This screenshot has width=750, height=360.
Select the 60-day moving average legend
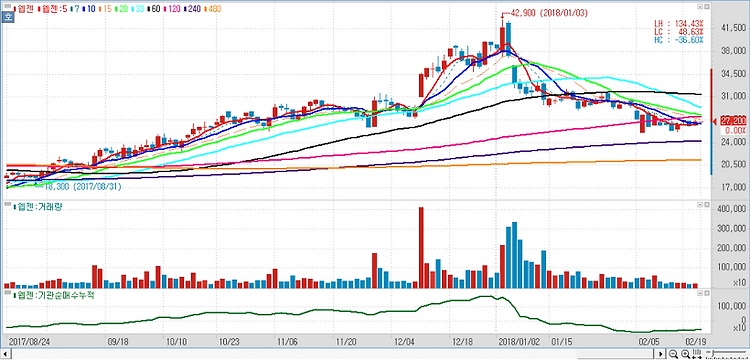coord(155,9)
